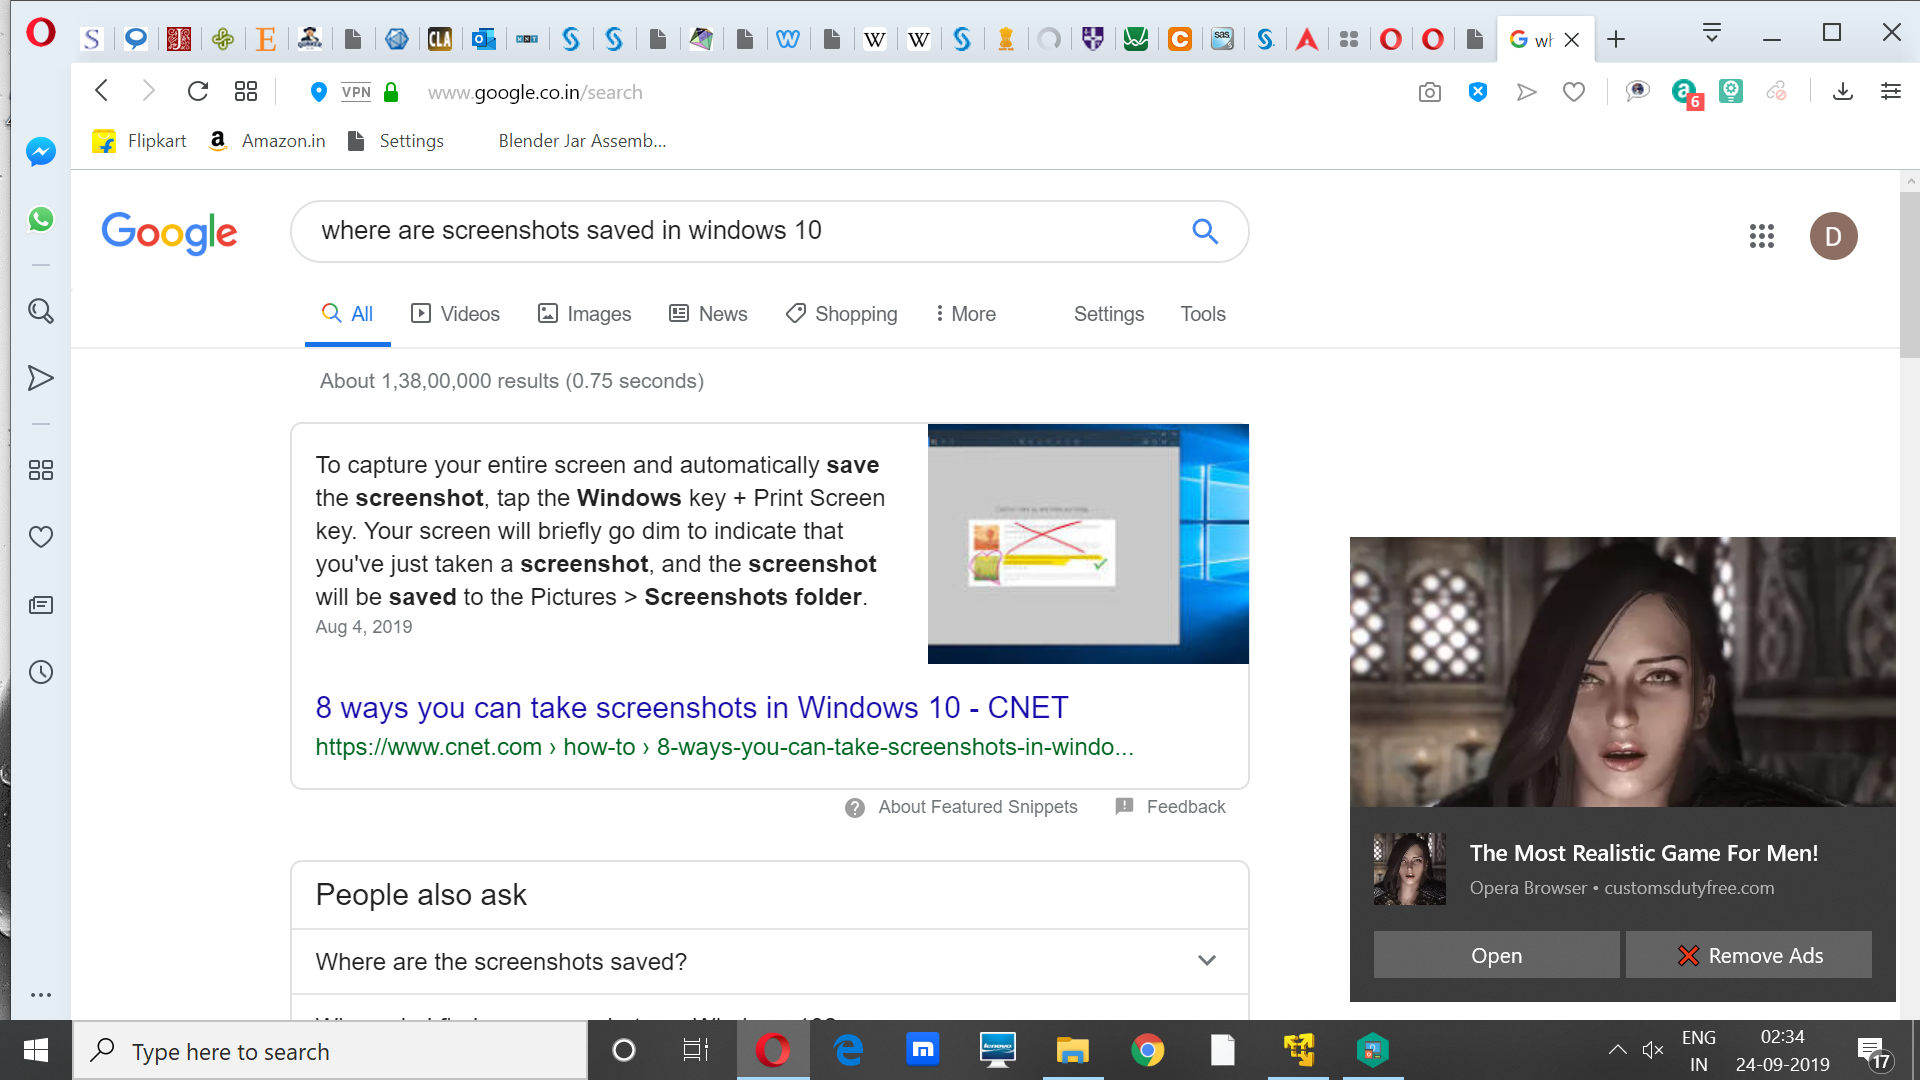Screen dimensions: 1920x1080
Task: Open the game ad large image
Action: pos(1622,672)
